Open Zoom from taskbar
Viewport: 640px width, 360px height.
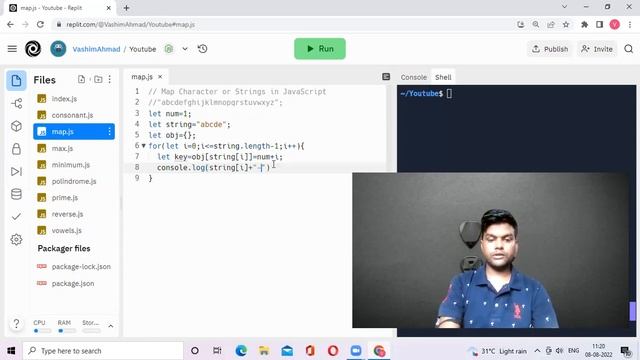pyautogui.click(x=356, y=351)
